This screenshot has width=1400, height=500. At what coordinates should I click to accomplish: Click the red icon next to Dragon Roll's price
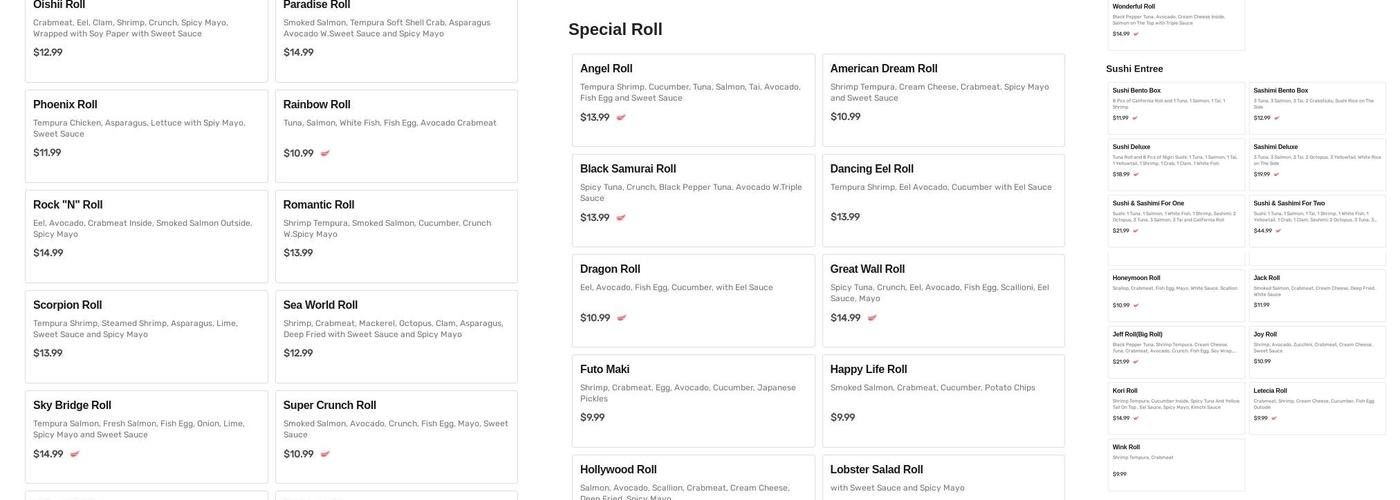621,318
